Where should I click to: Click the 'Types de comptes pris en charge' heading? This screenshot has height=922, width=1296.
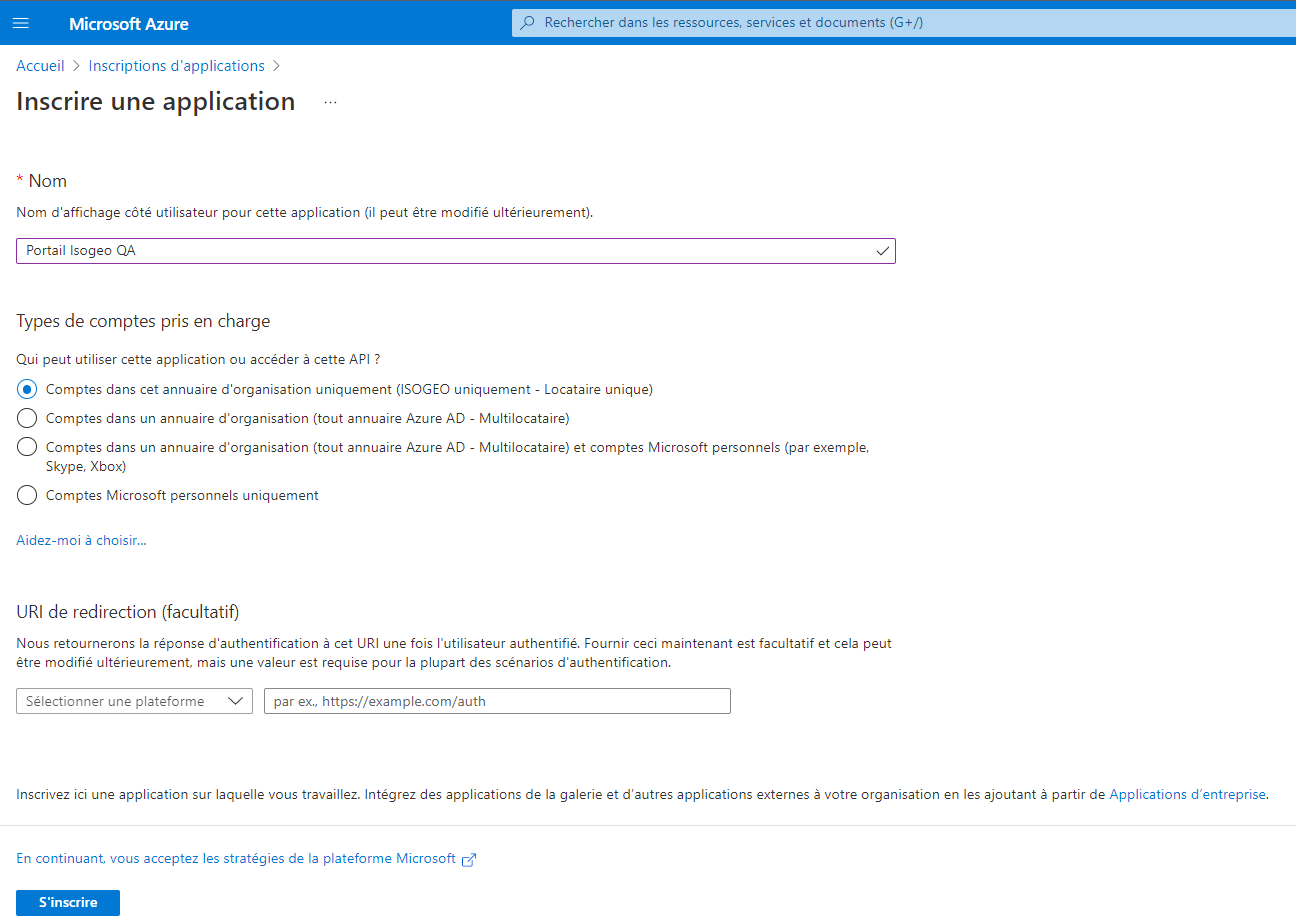143,321
